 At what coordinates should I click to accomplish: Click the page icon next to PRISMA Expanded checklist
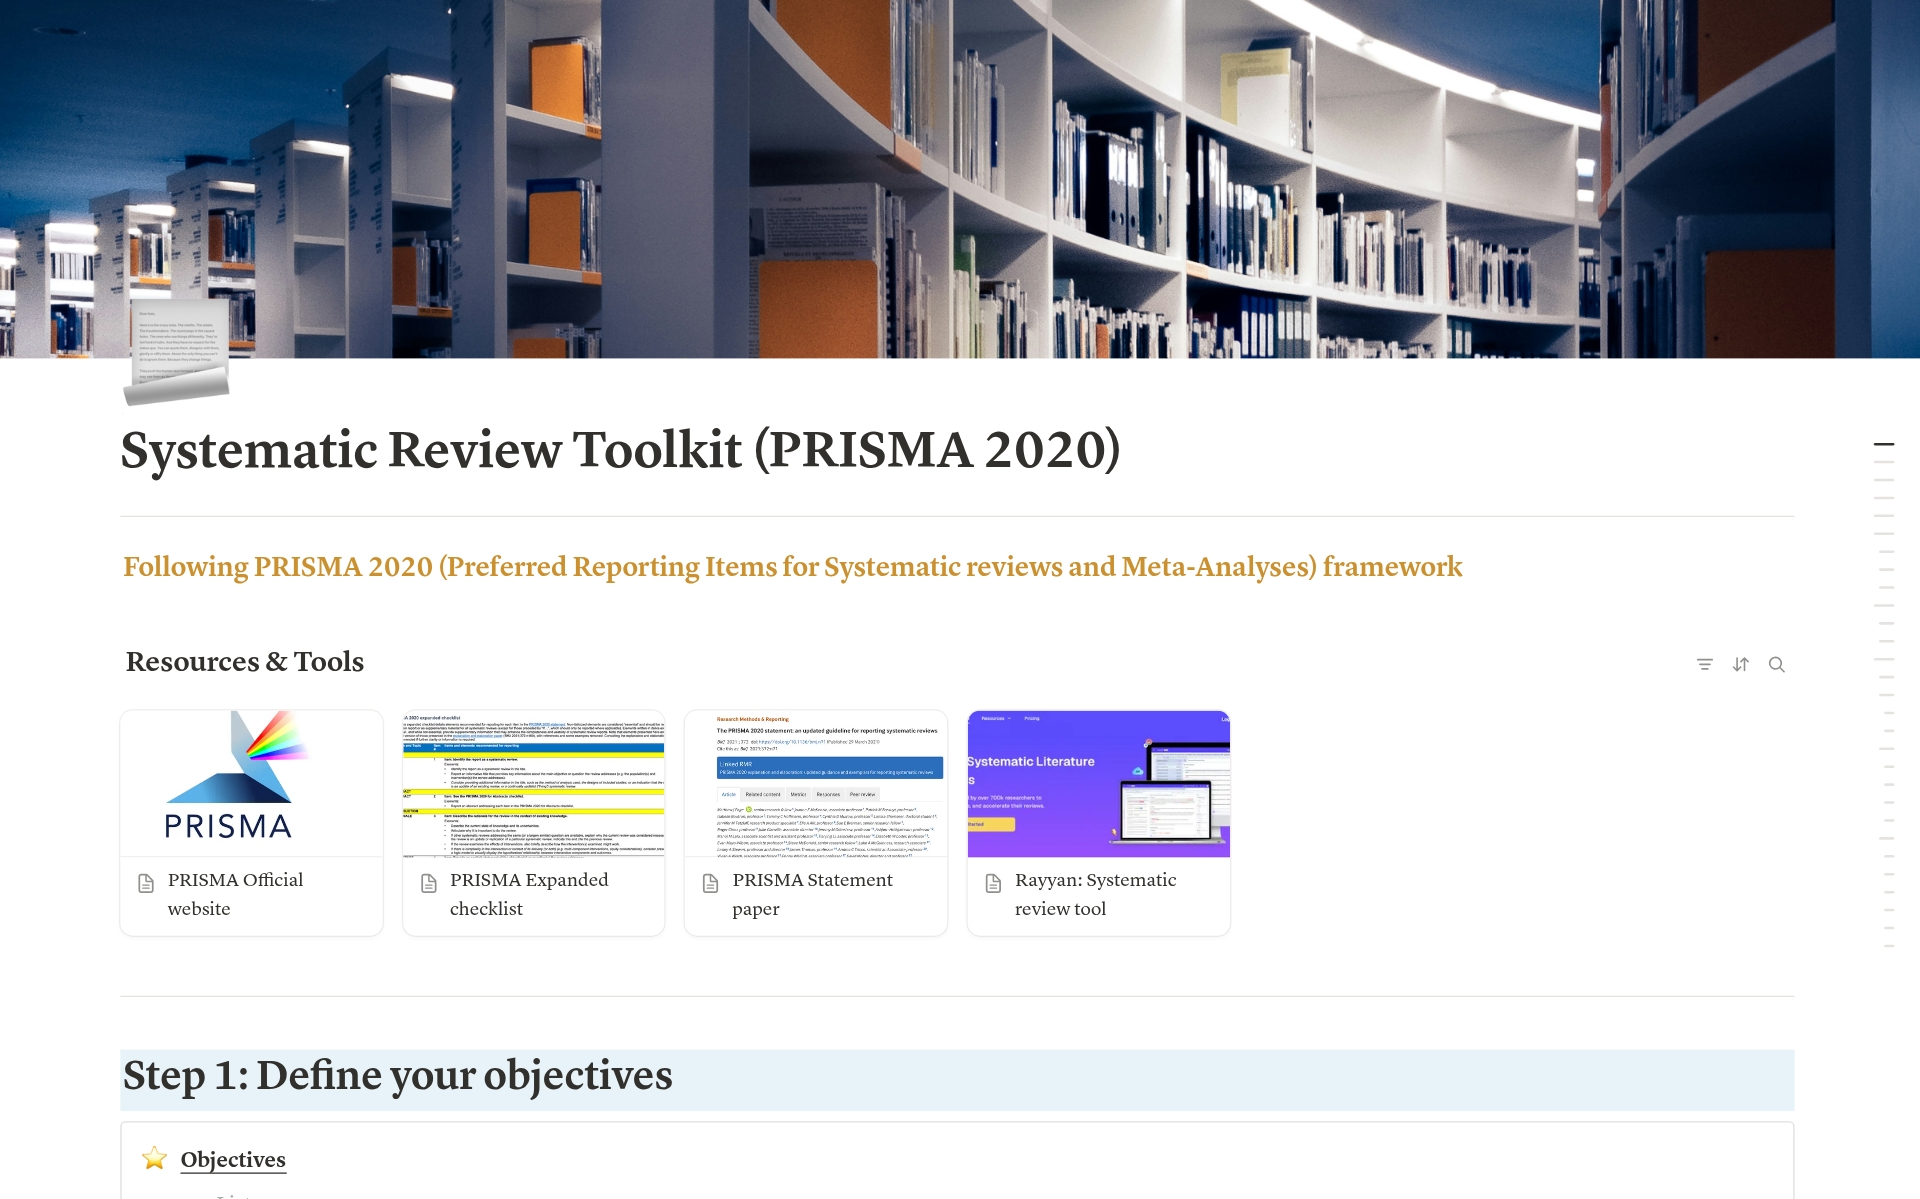pyautogui.click(x=429, y=883)
